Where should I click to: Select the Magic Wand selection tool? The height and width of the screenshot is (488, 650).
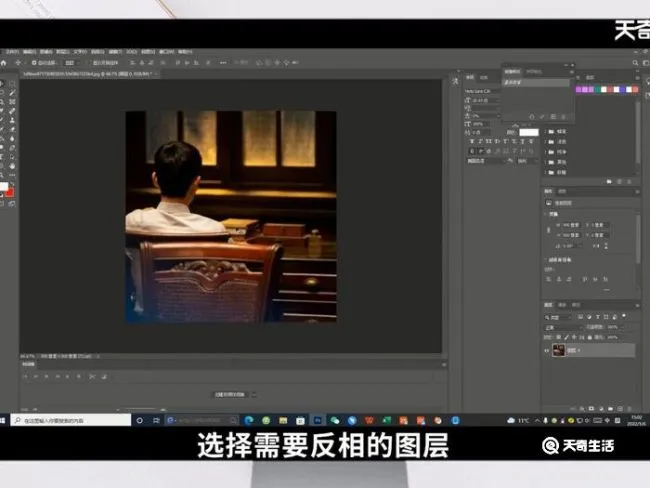(x=12, y=93)
